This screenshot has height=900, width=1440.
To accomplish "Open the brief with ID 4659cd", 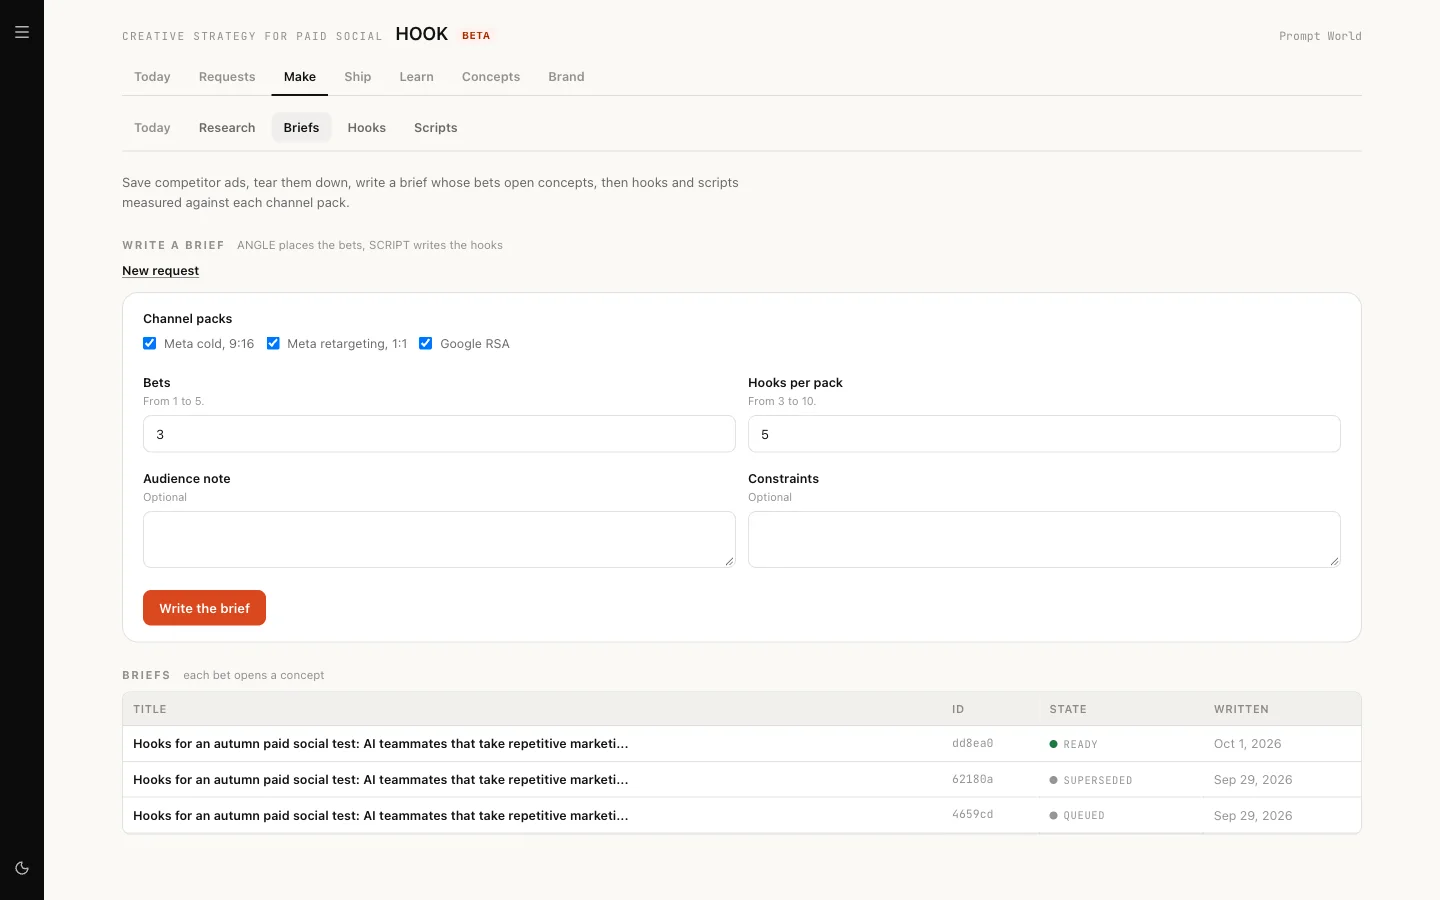I will (742, 816).
